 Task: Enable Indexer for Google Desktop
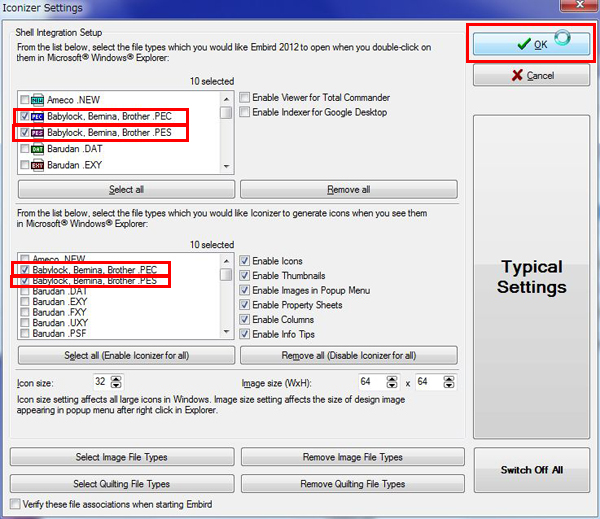click(245, 112)
